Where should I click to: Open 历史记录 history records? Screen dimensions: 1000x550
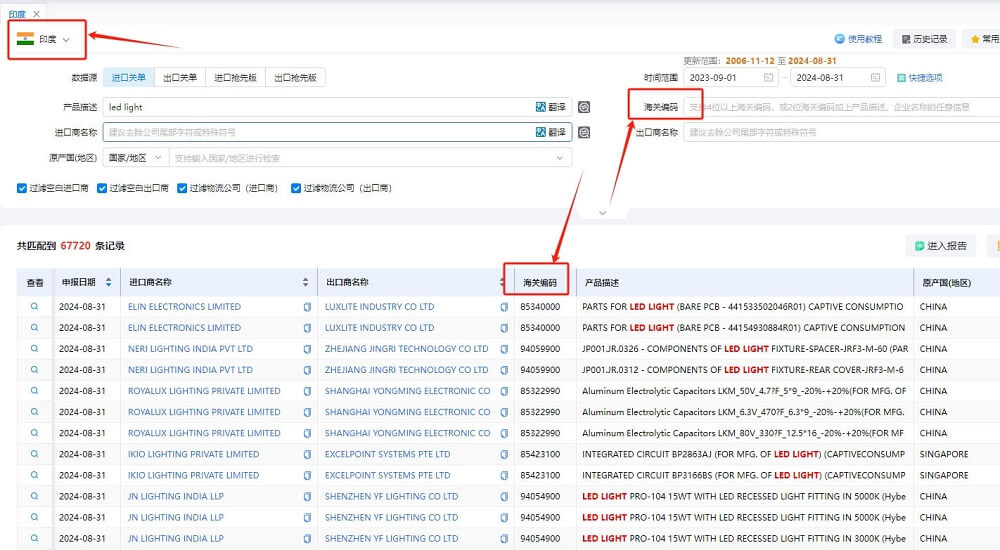(x=923, y=39)
